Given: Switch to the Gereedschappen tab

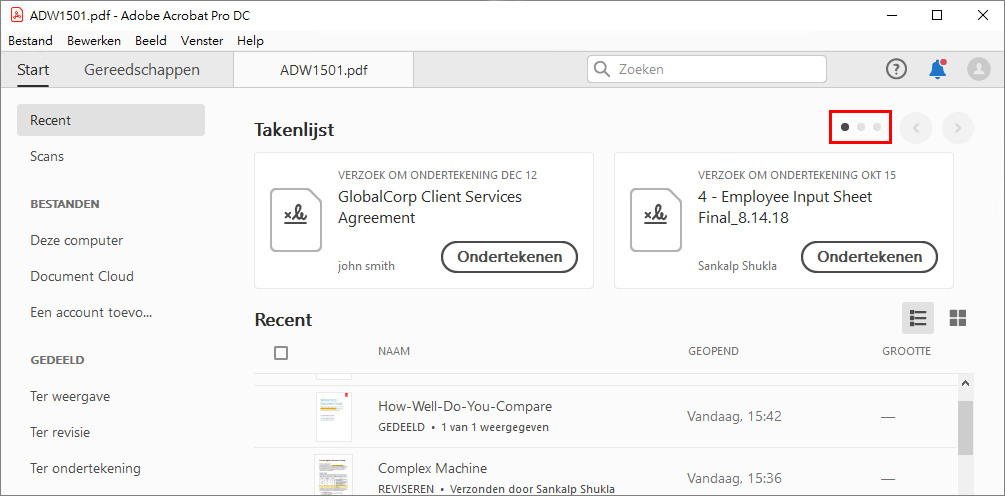Looking at the screenshot, I should pyautogui.click(x=142, y=70).
